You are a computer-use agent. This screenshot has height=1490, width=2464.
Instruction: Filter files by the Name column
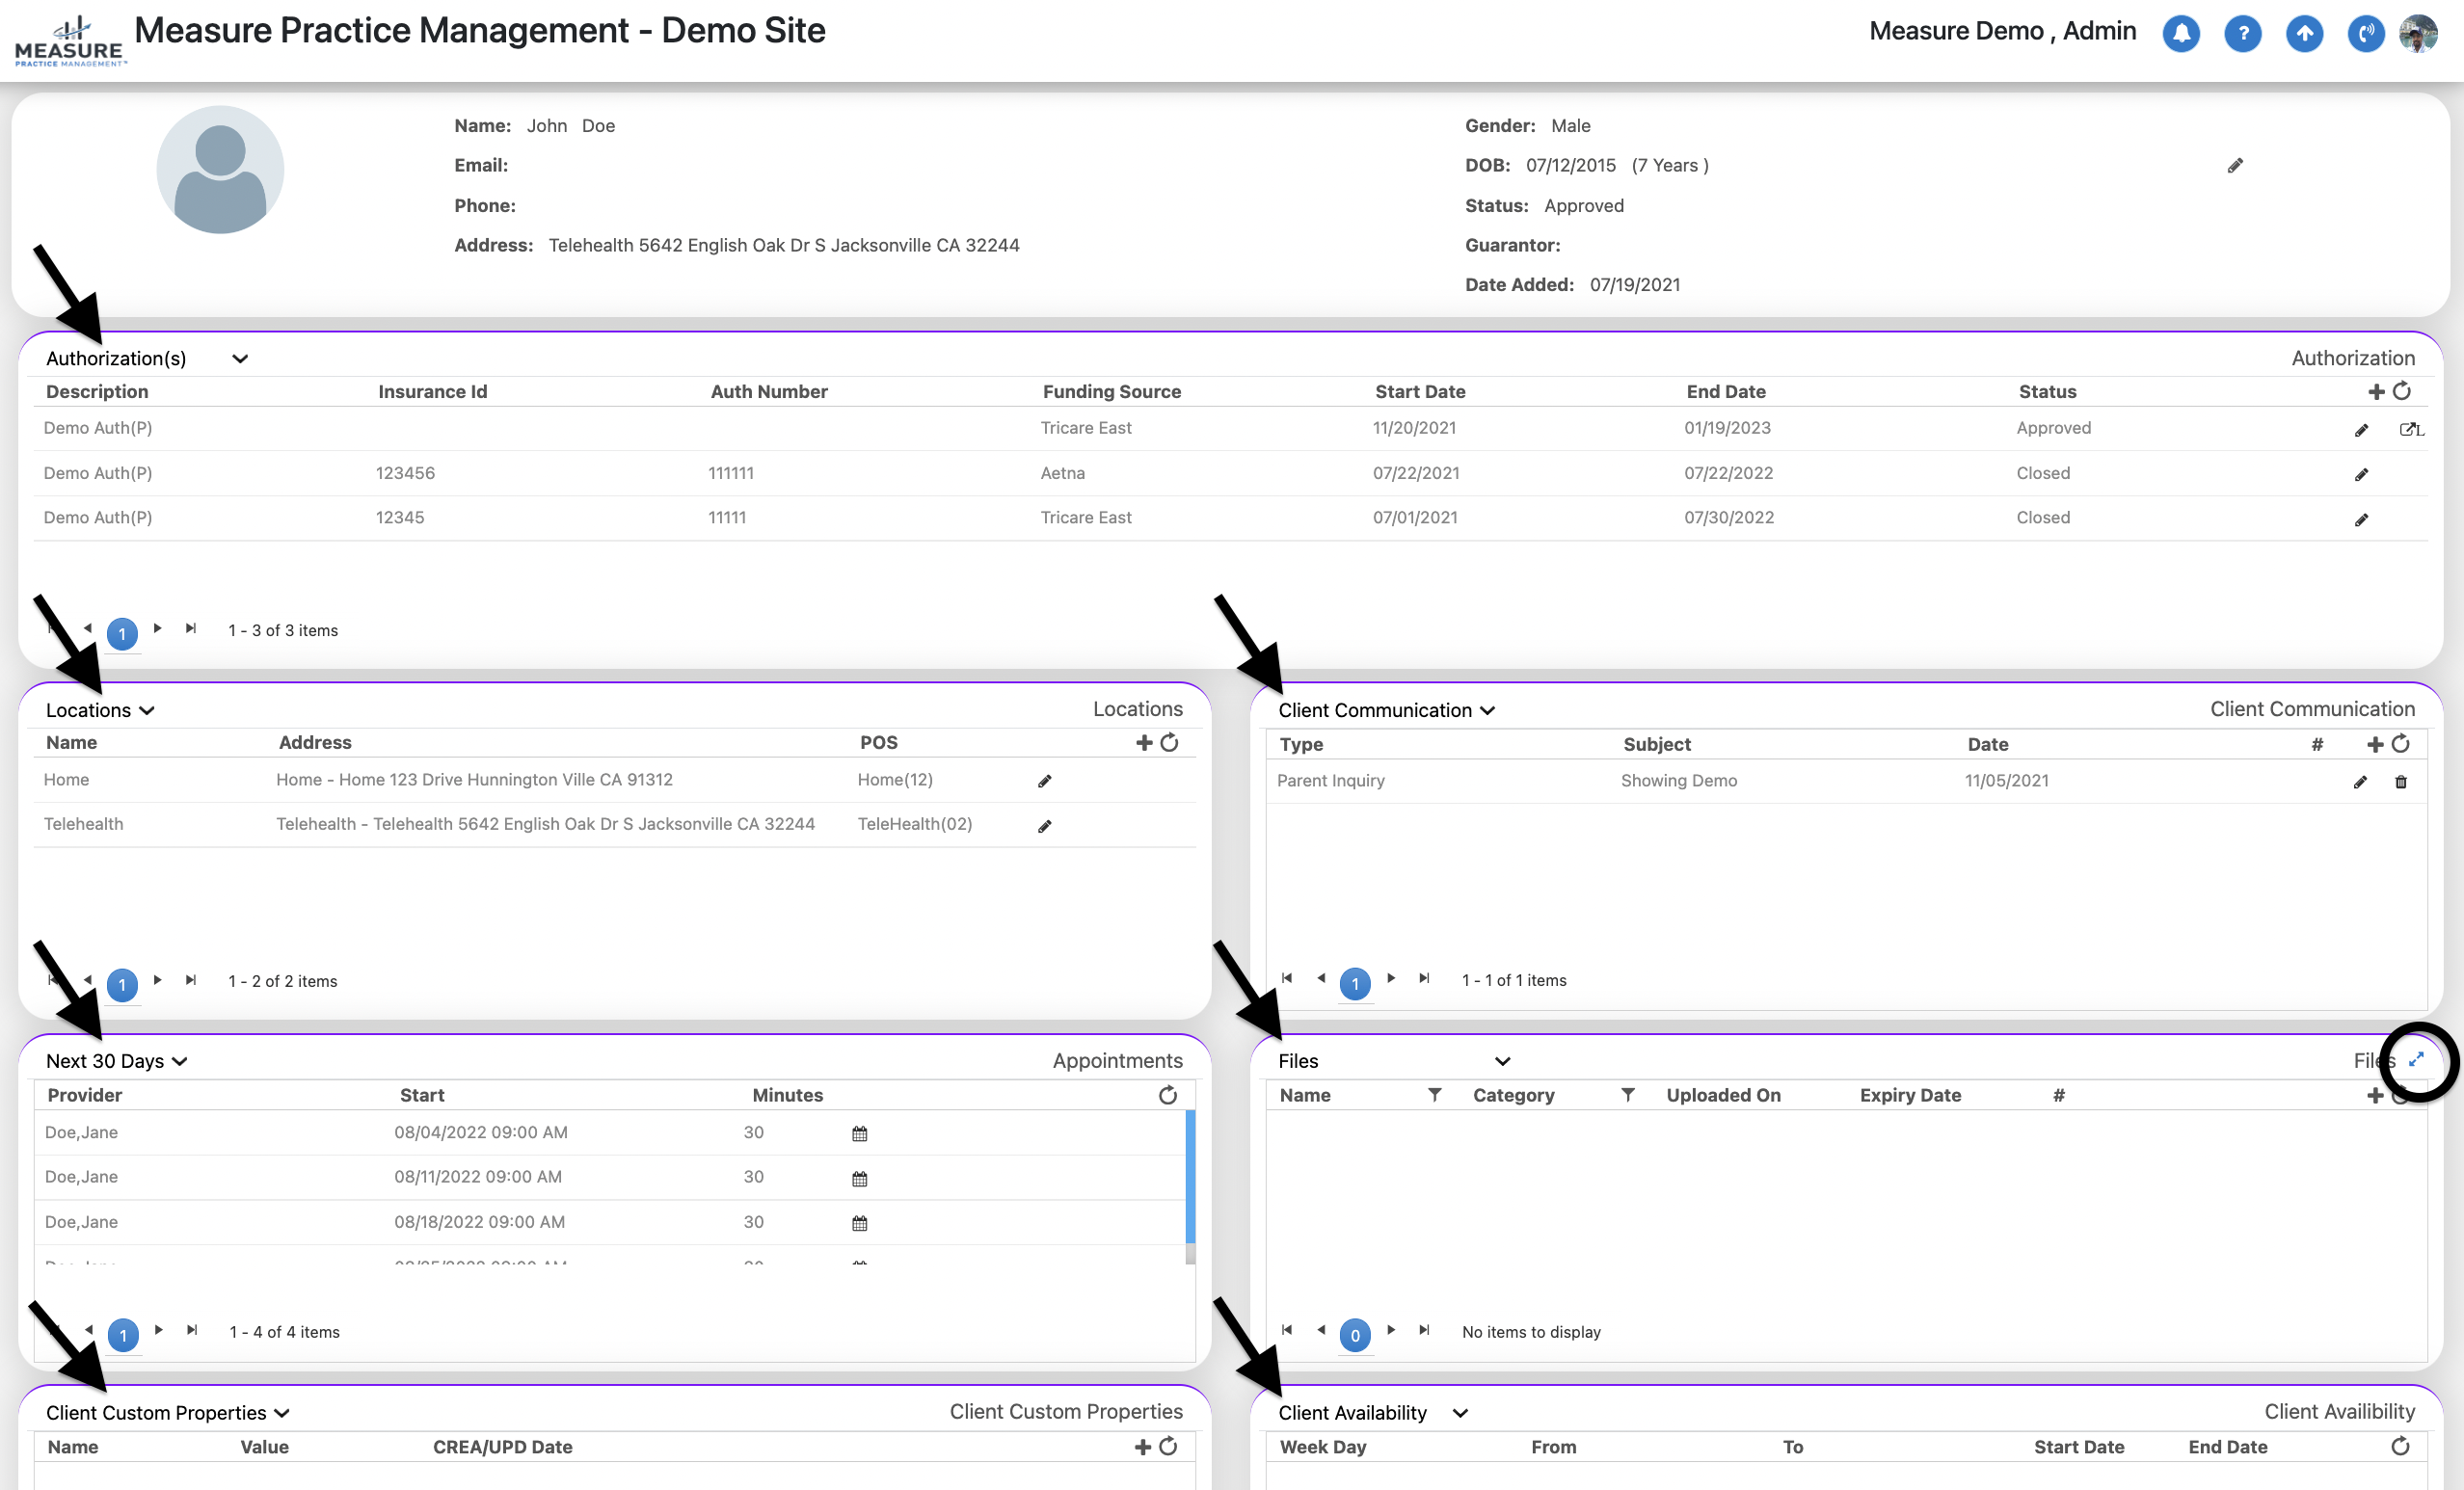(1434, 1095)
